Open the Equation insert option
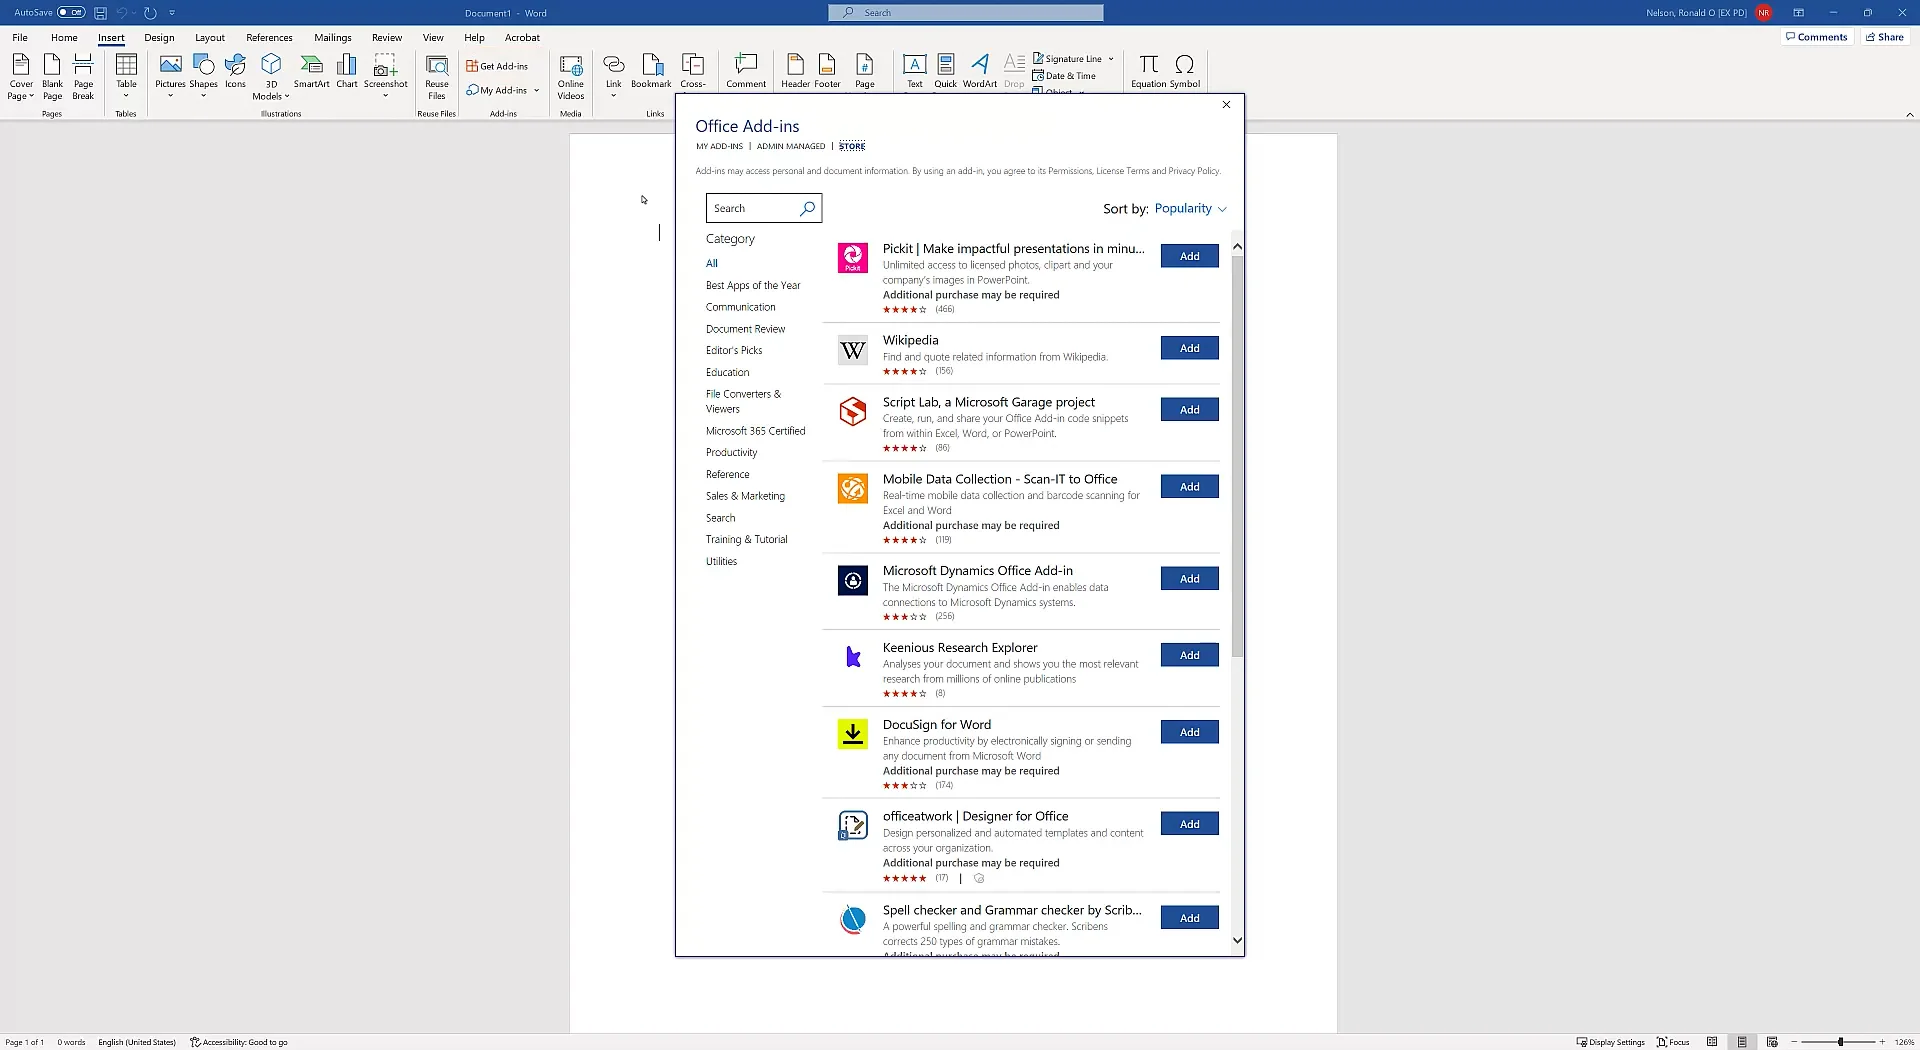Screen dimensions: 1920x1050 (1148, 72)
